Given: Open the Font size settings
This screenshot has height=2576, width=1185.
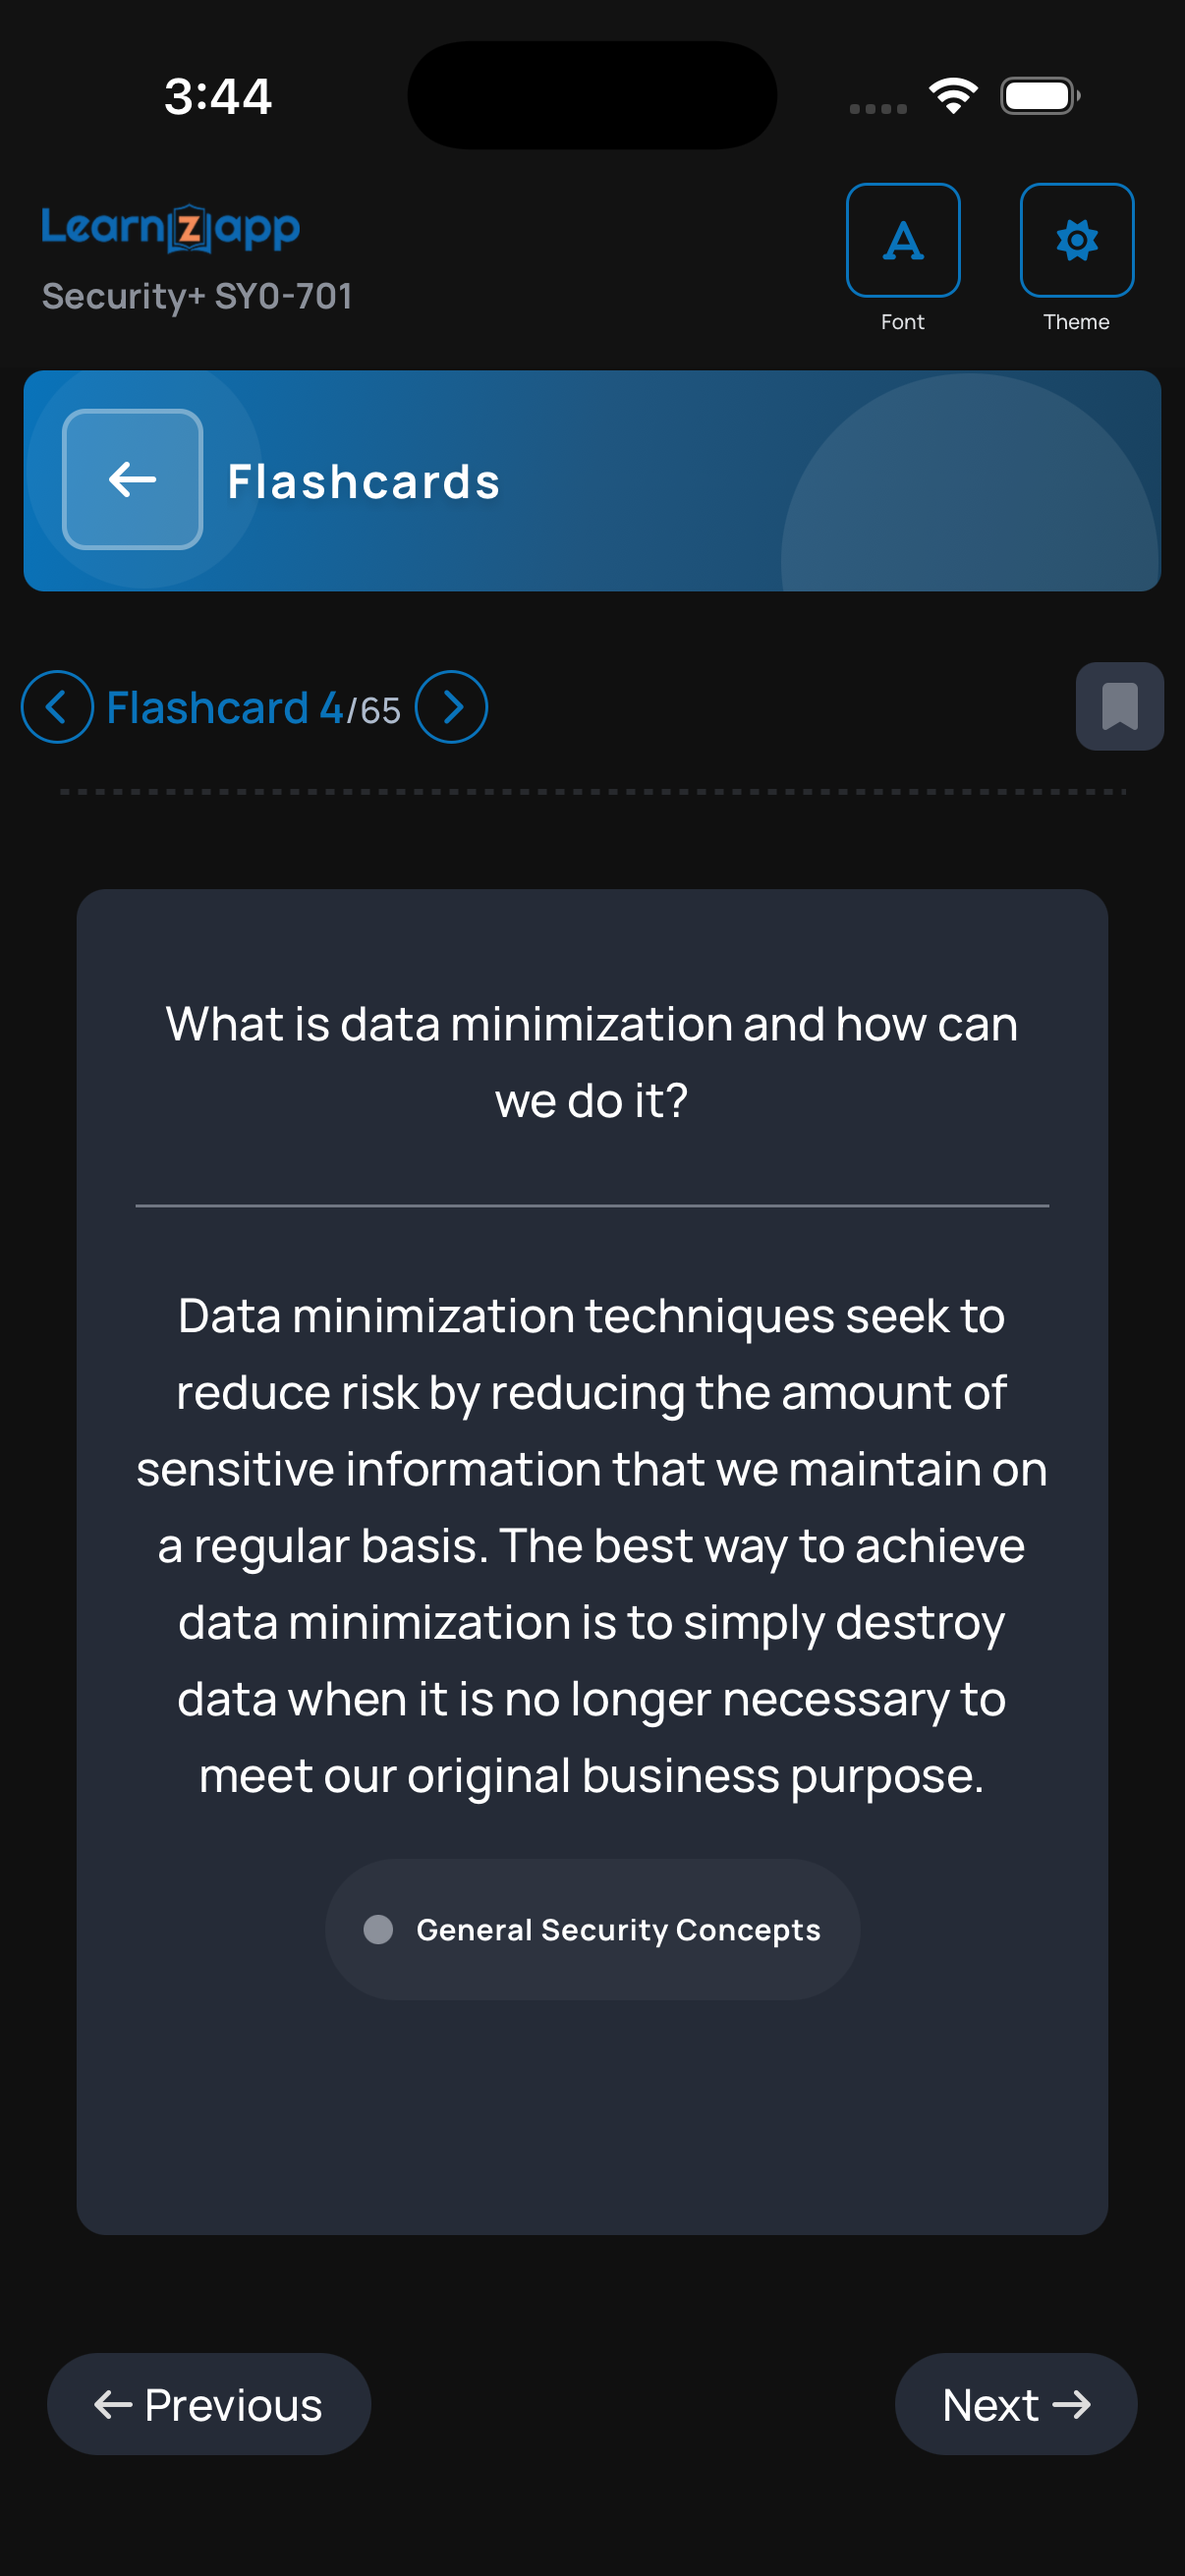Looking at the screenshot, I should (902, 241).
